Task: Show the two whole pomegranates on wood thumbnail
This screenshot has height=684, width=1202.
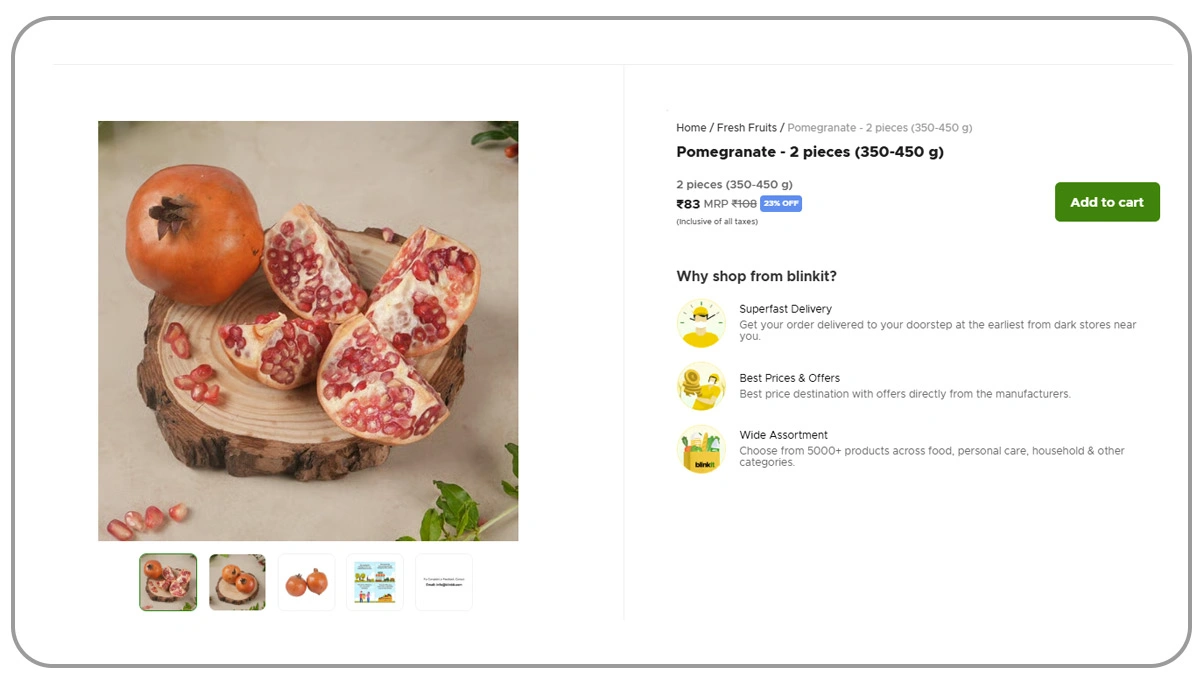Action: [x=237, y=582]
